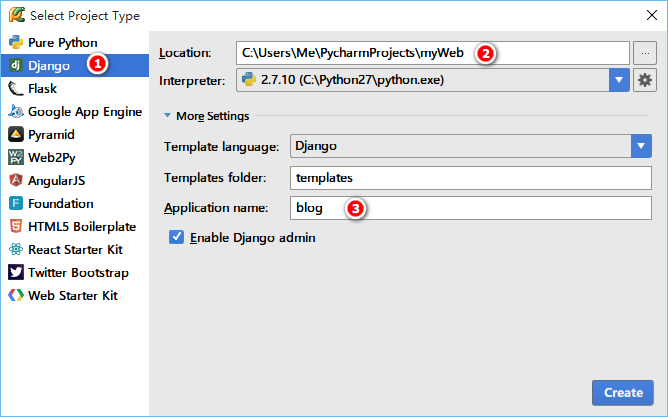The width and height of the screenshot is (668, 417).
Task: Select the Pure Python project type
Action: pos(75,42)
